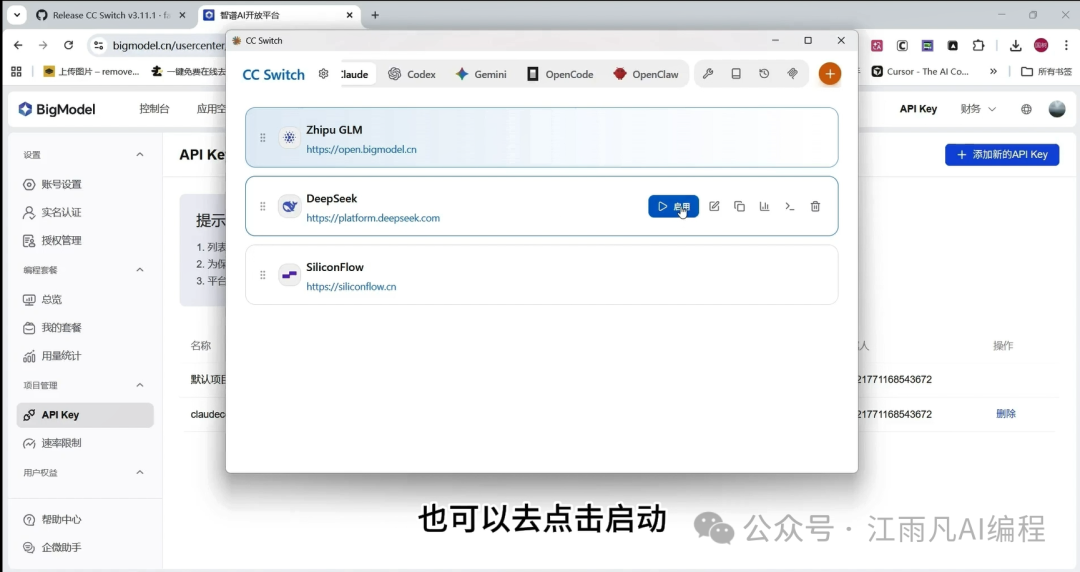Switch to the OpenClaw tab
1080x572 pixels.
tap(646, 74)
